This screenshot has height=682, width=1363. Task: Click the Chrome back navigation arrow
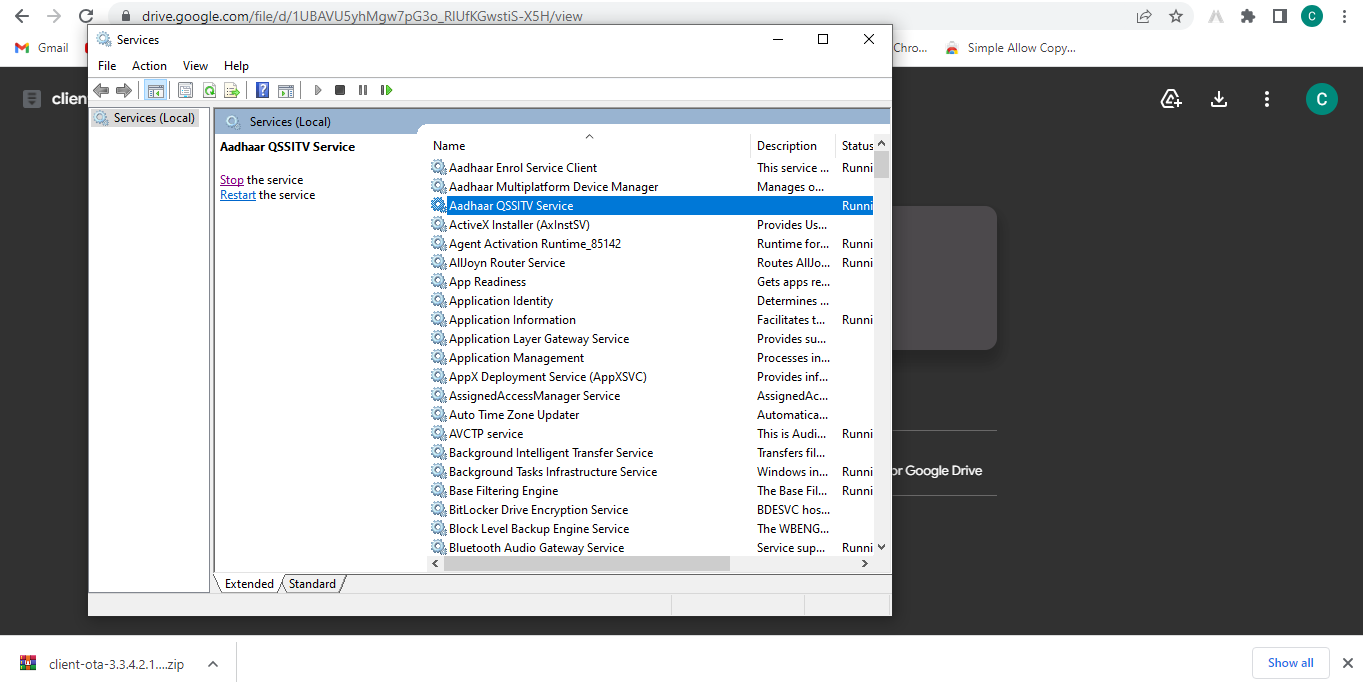click(22, 16)
